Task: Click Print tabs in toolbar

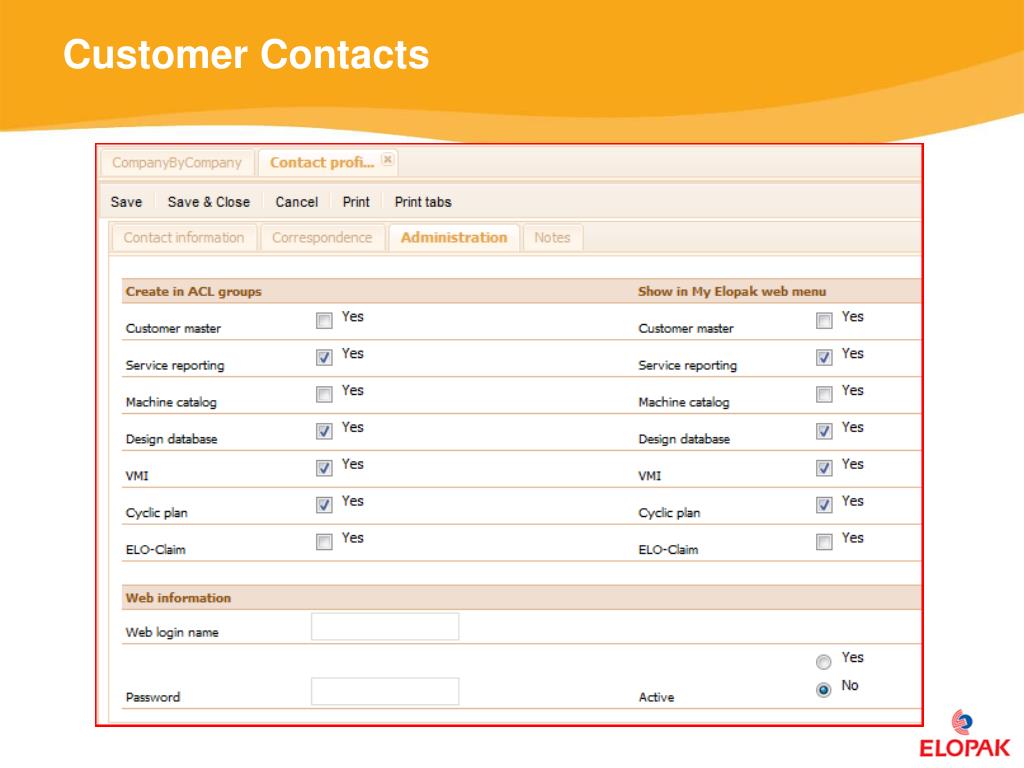Action: click(x=423, y=202)
